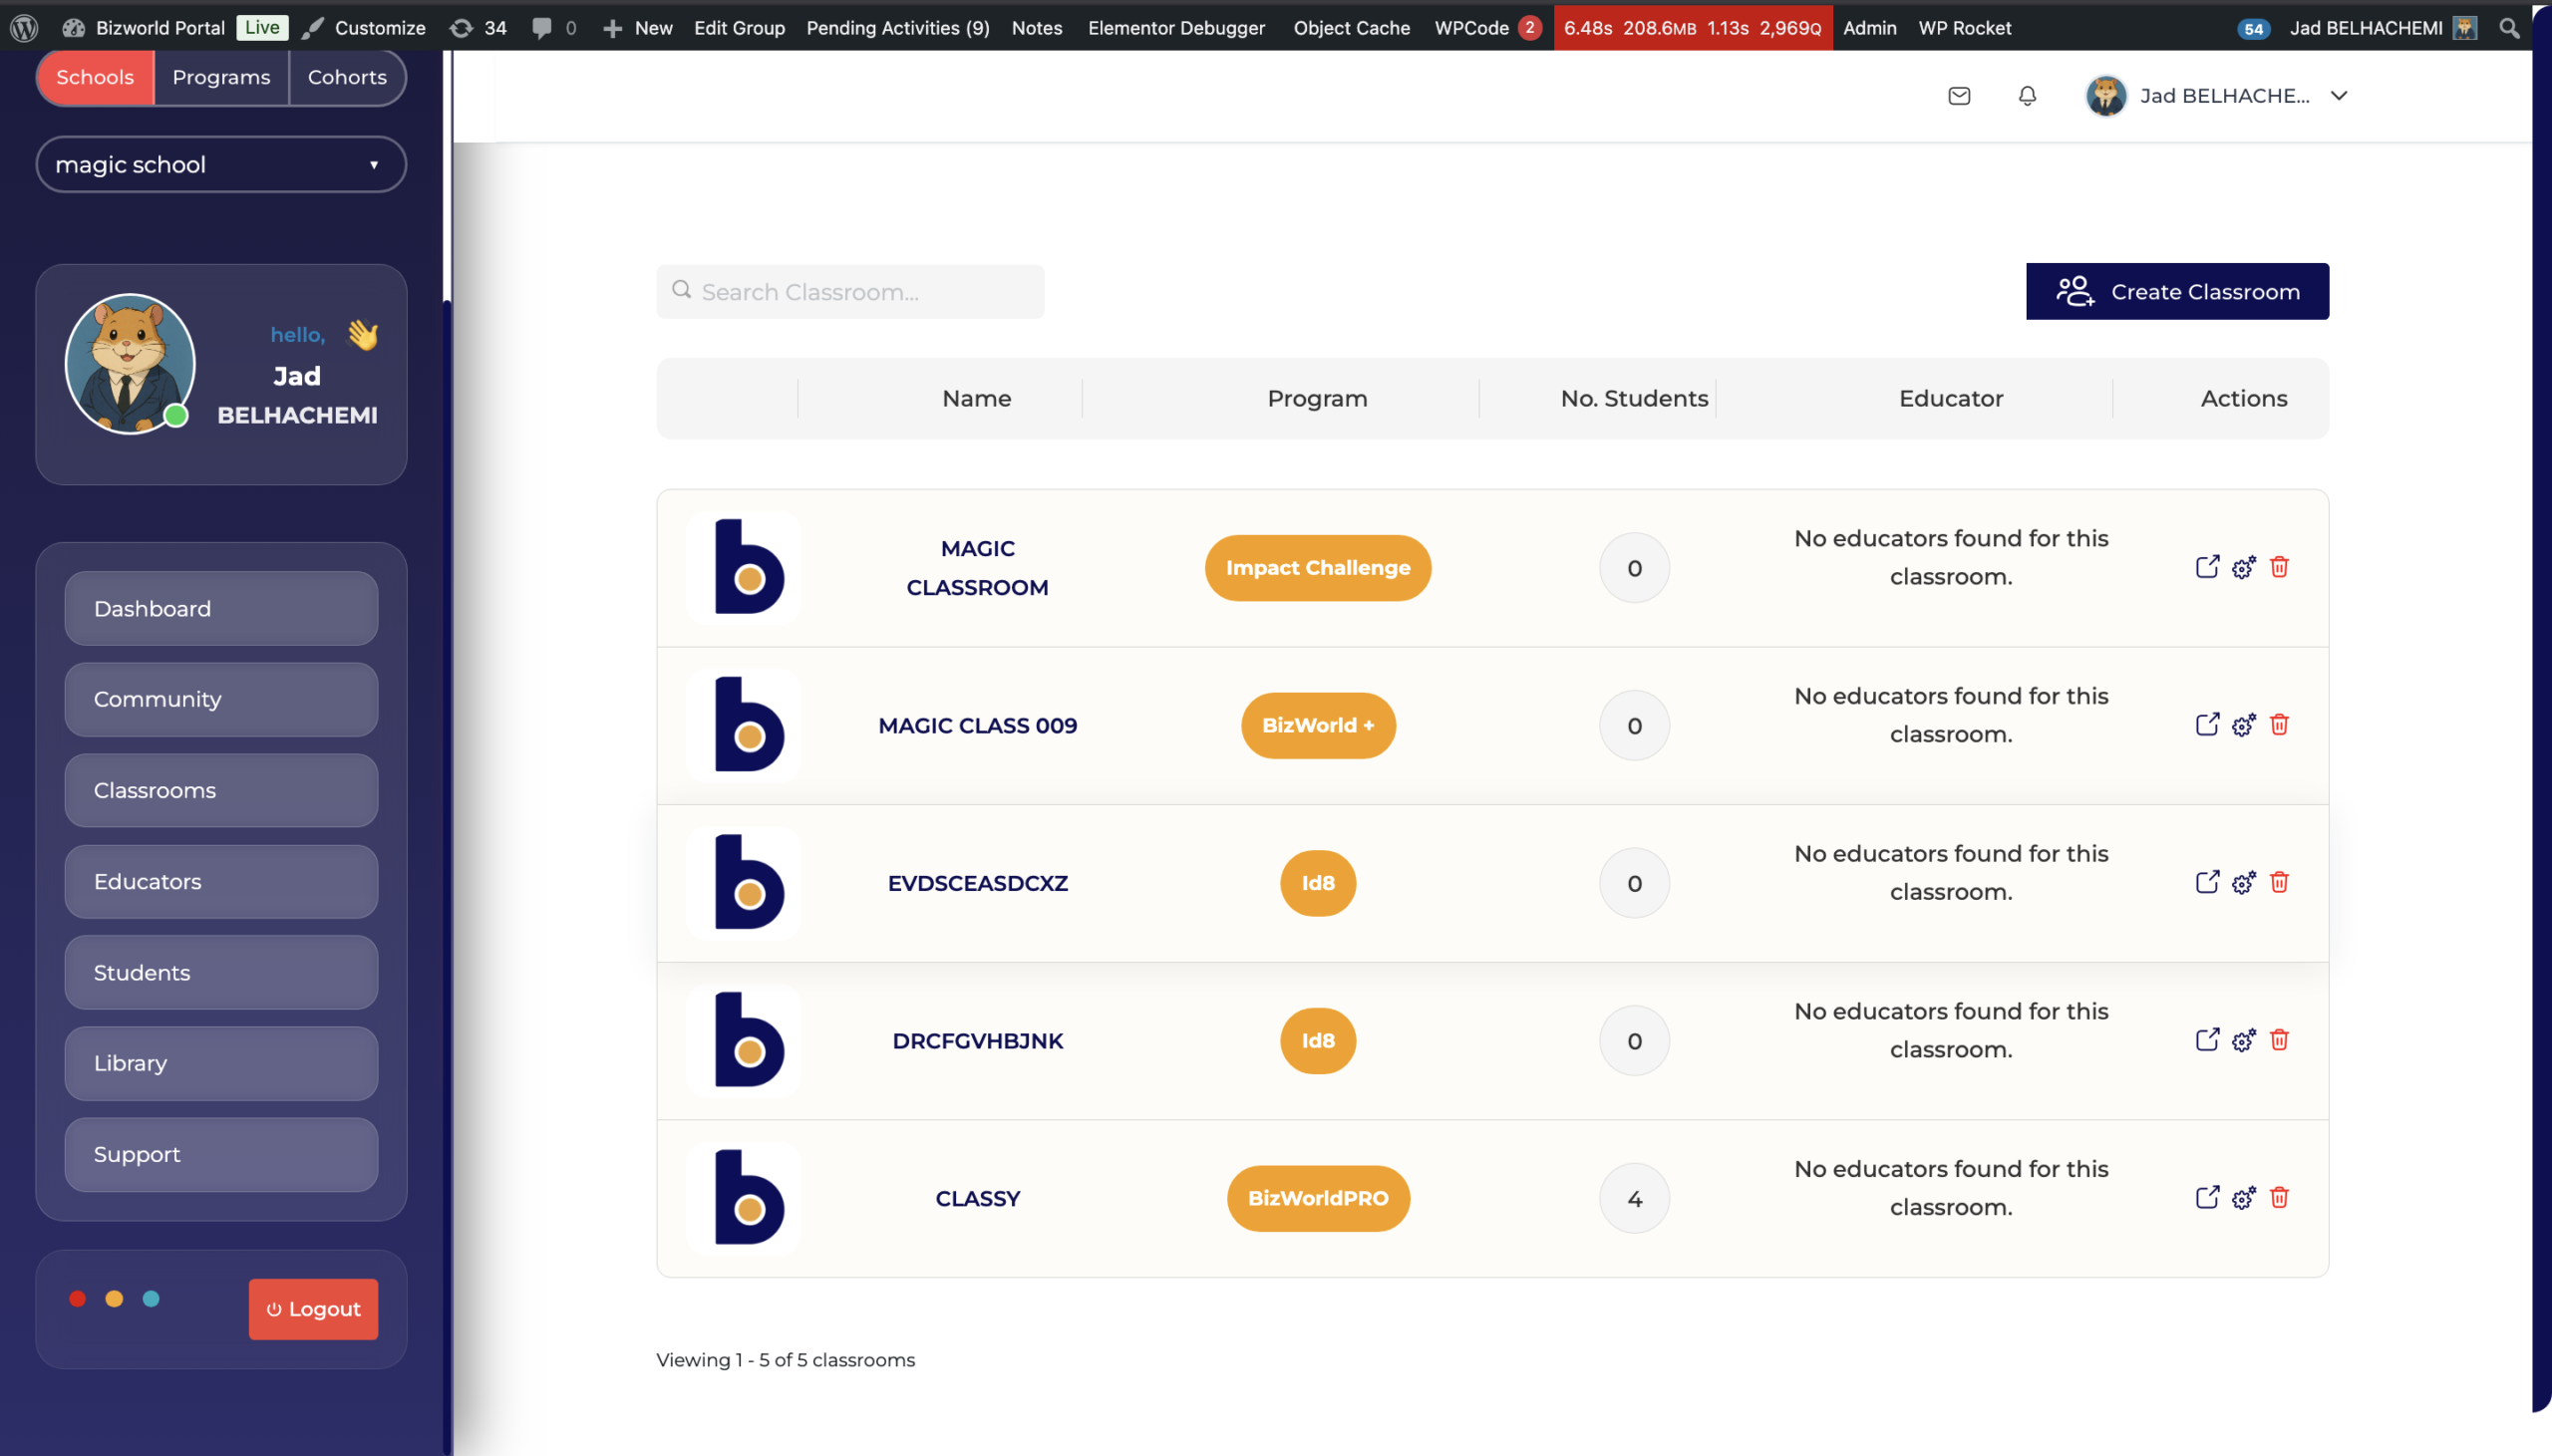Open MAGIC CLASSROOM via external-link icon
This screenshot has height=1456, width=2552.
2207,567
